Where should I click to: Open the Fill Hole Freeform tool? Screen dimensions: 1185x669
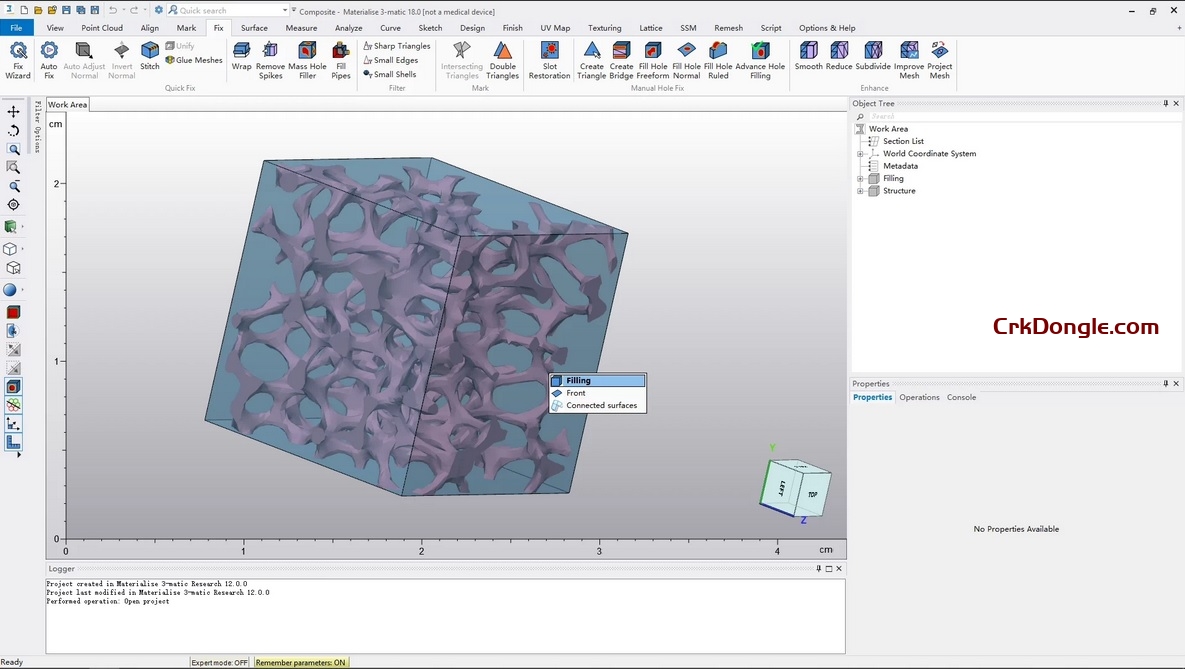point(652,58)
